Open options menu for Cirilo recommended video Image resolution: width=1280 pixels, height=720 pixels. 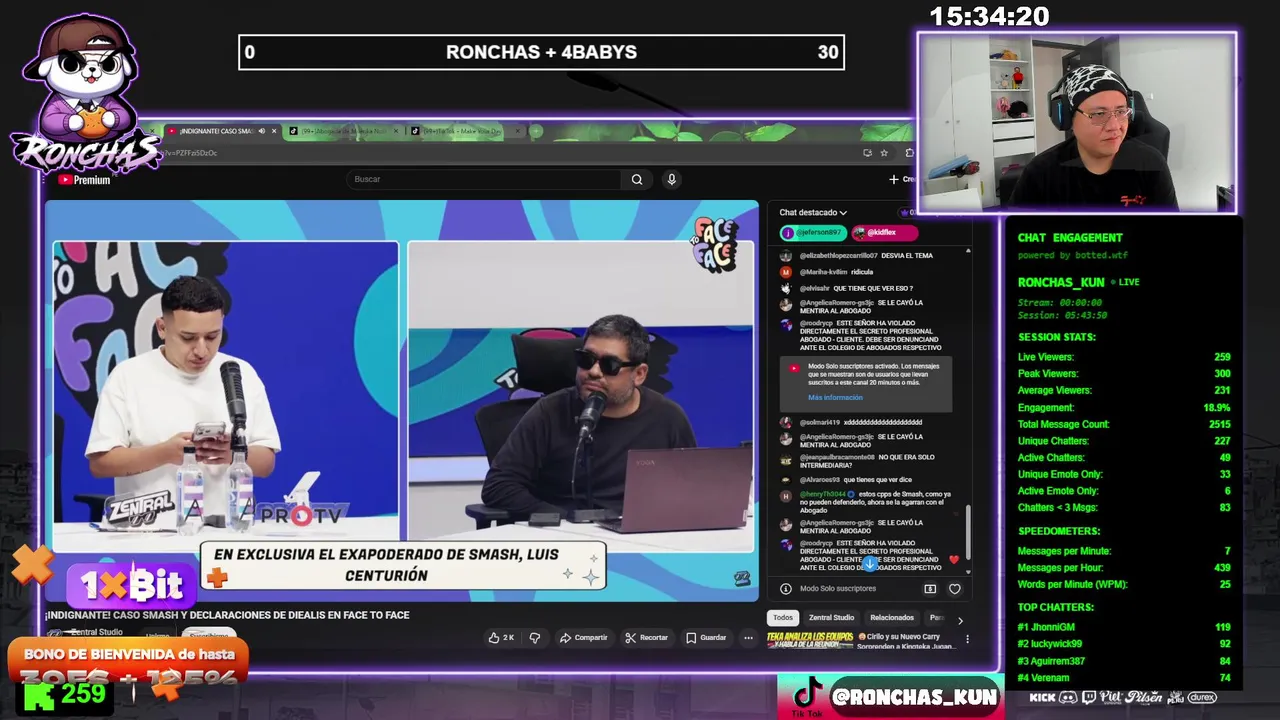967,639
